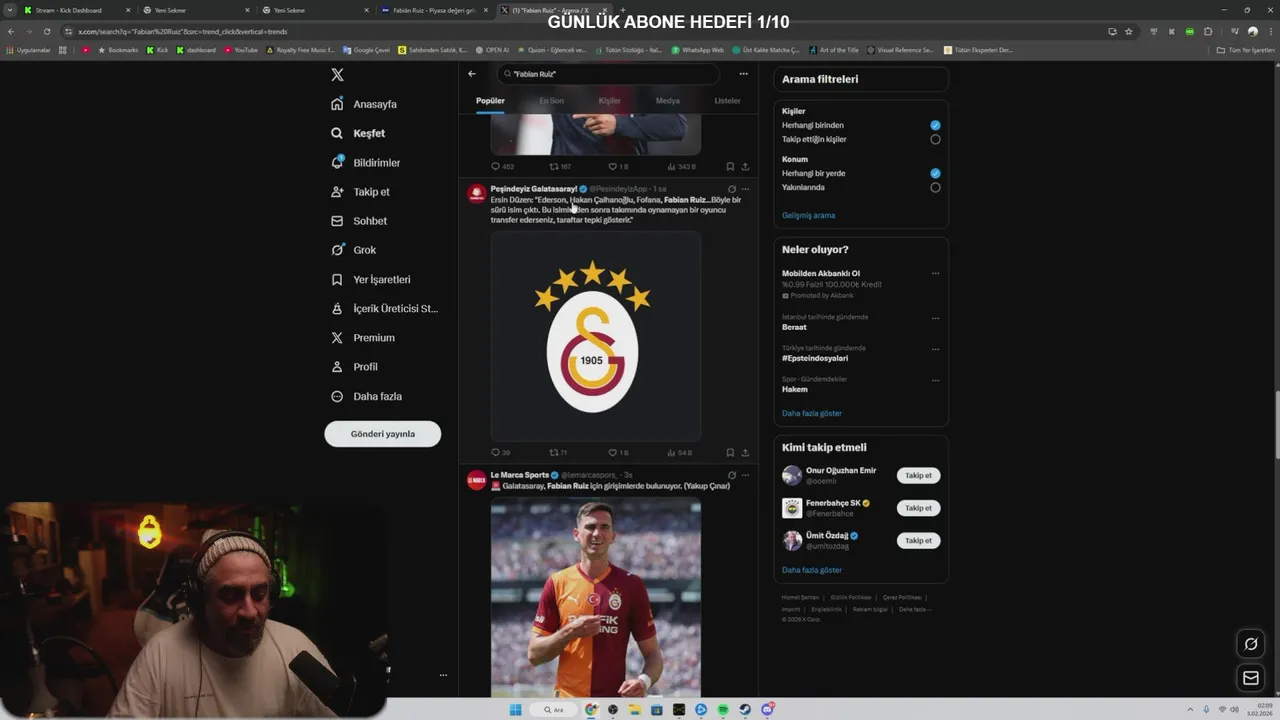Select Yakınlarında radio option
This screenshot has width=1280, height=720.
click(x=935, y=187)
